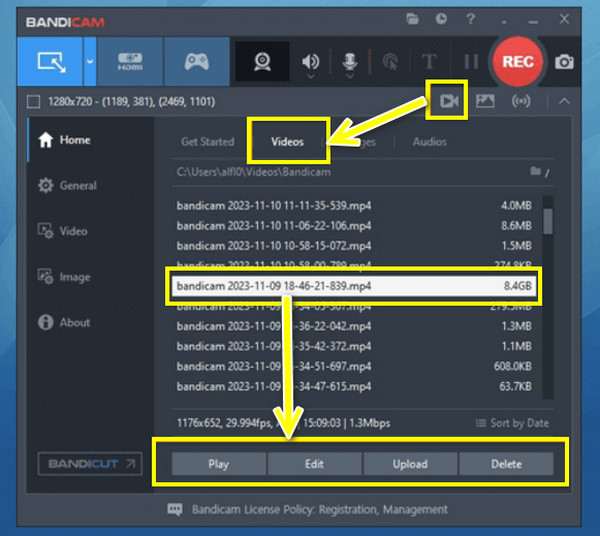Open the Bandicam License Policy link

320,510
